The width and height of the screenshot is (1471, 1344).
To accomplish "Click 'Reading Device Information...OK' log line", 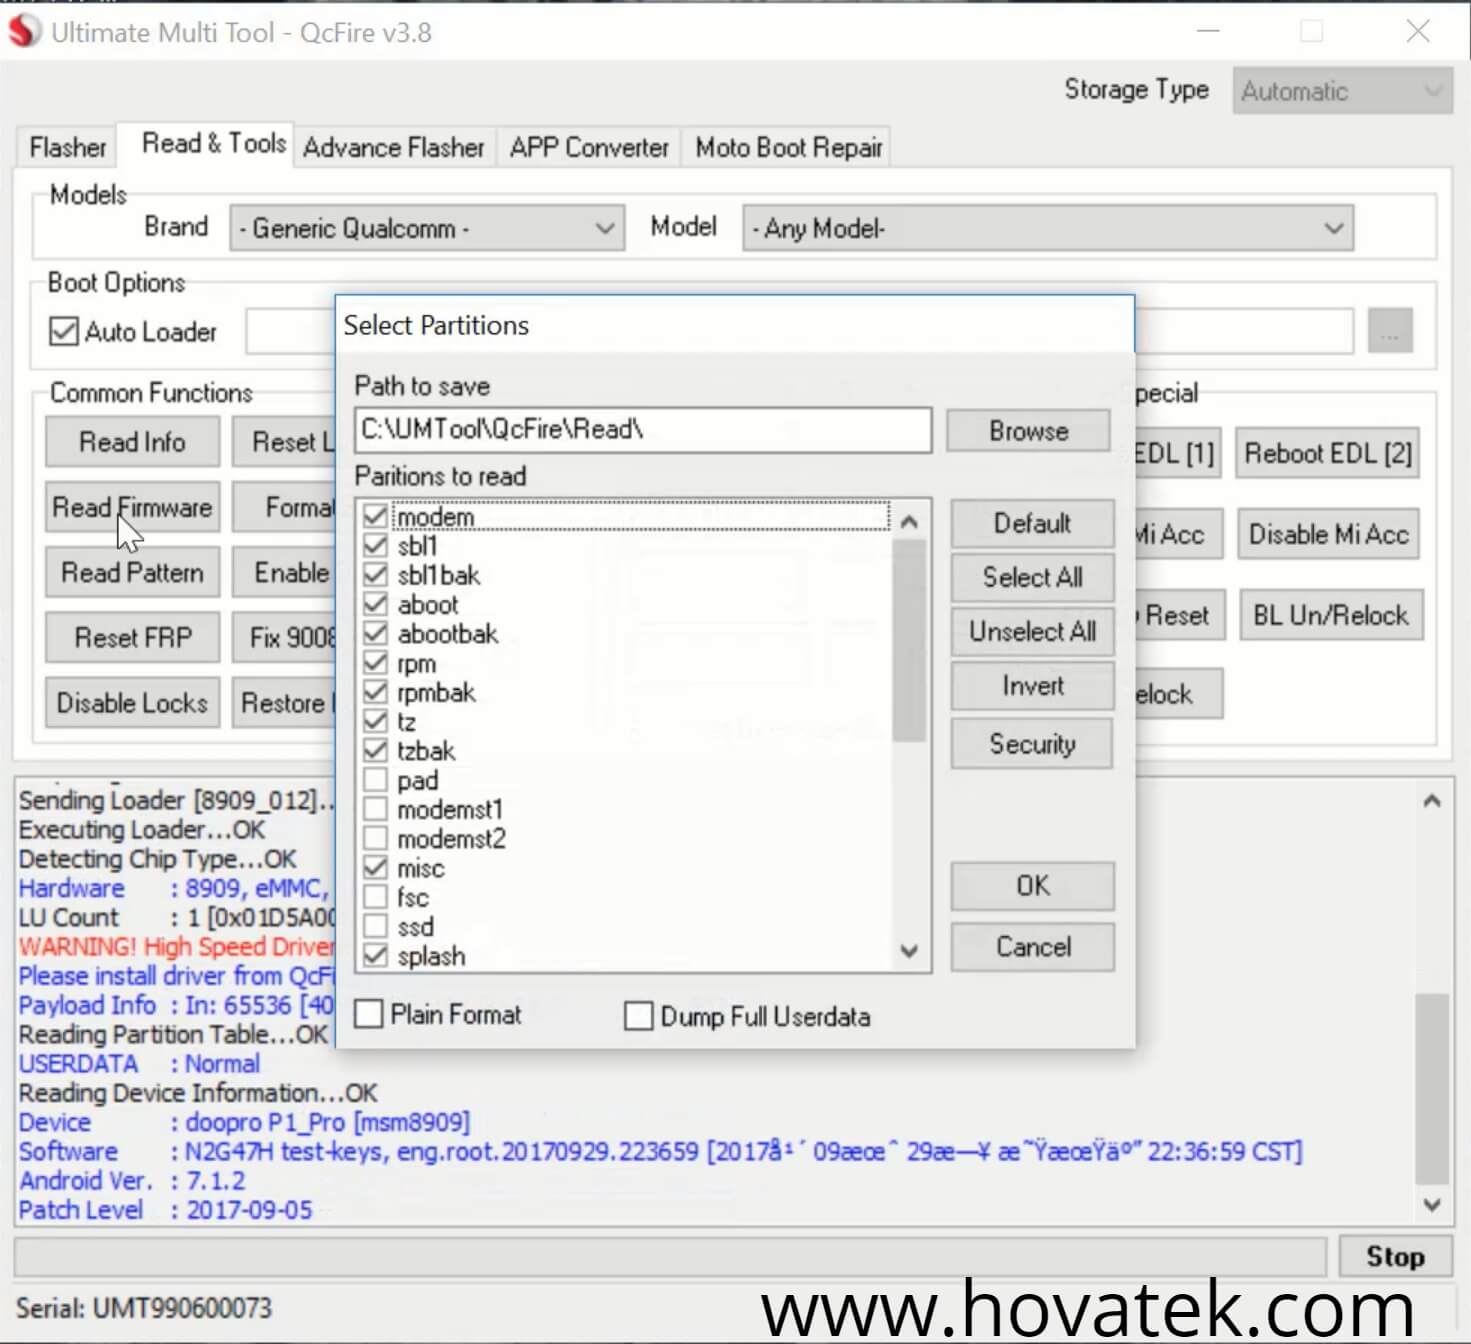I will (x=198, y=1093).
